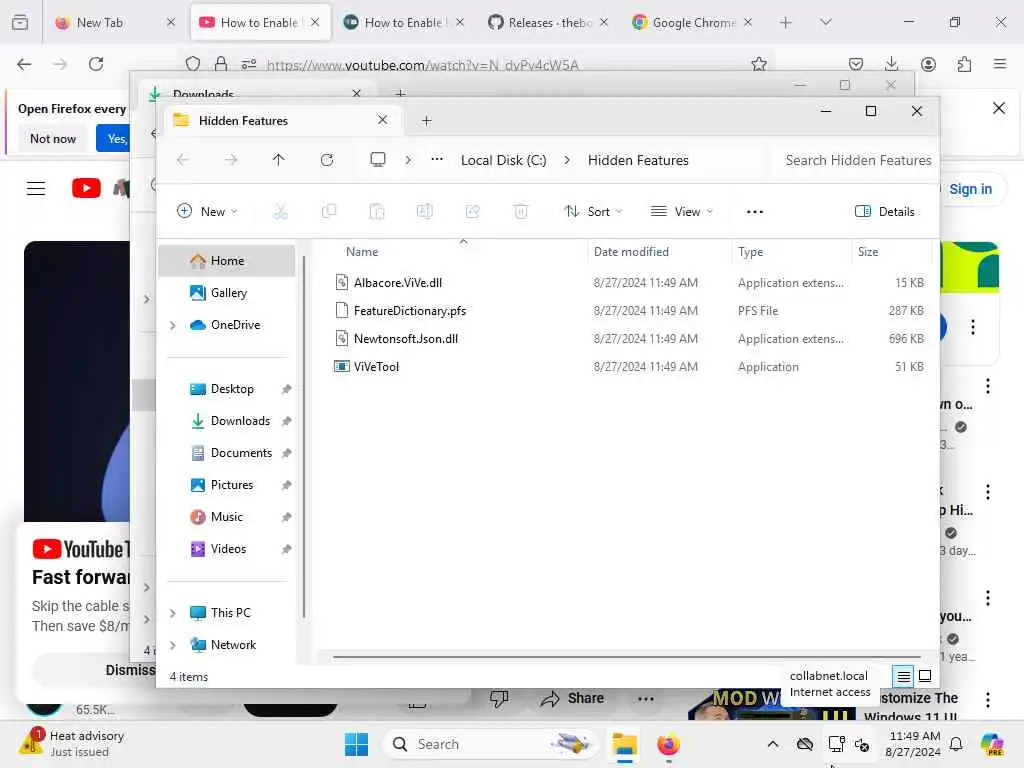The image size is (1024, 768).
Task: Open the View dropdown menu
Action: [x=682, y=212]
